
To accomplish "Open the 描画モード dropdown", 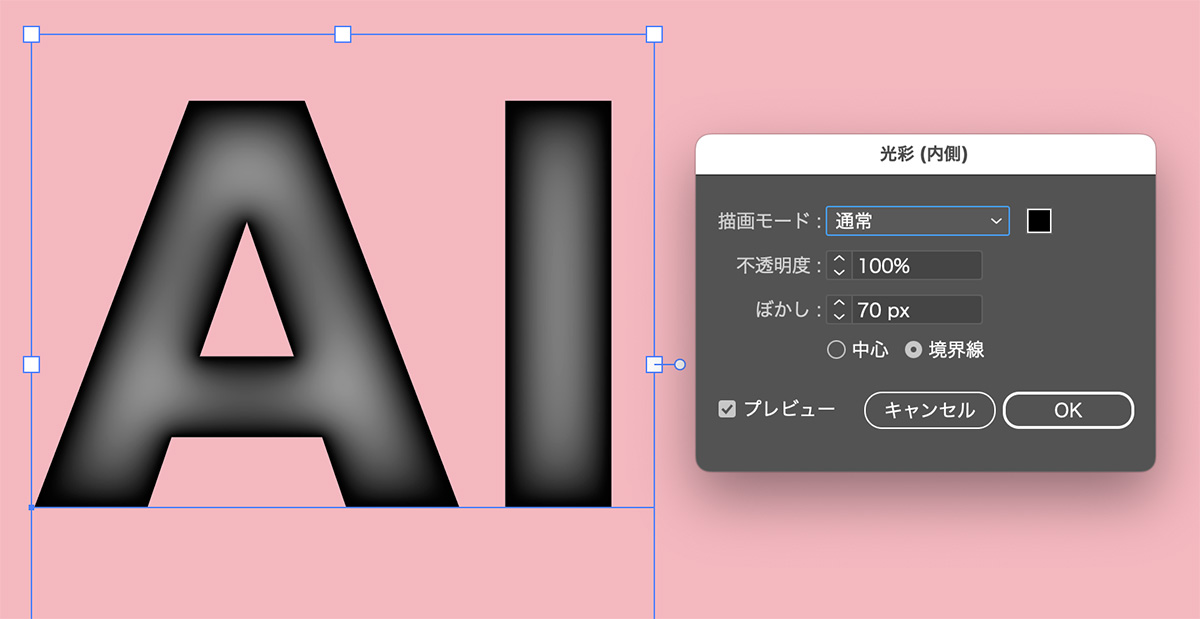I will coord(915,220).
